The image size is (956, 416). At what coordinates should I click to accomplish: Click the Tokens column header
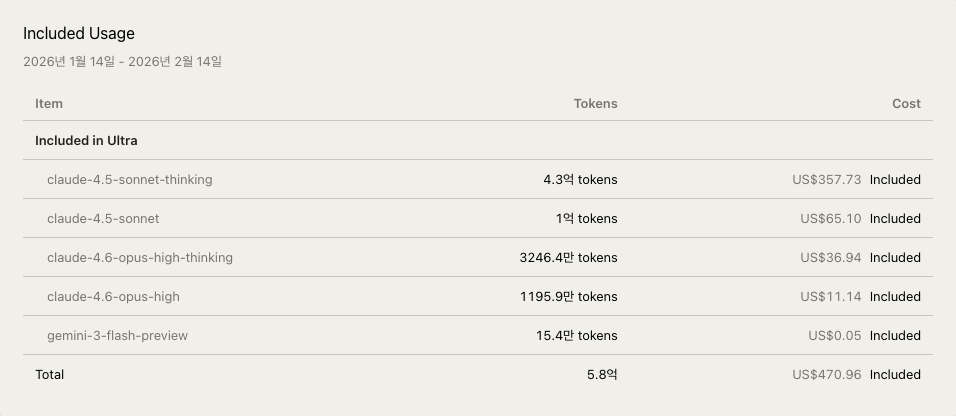point(595,104)
